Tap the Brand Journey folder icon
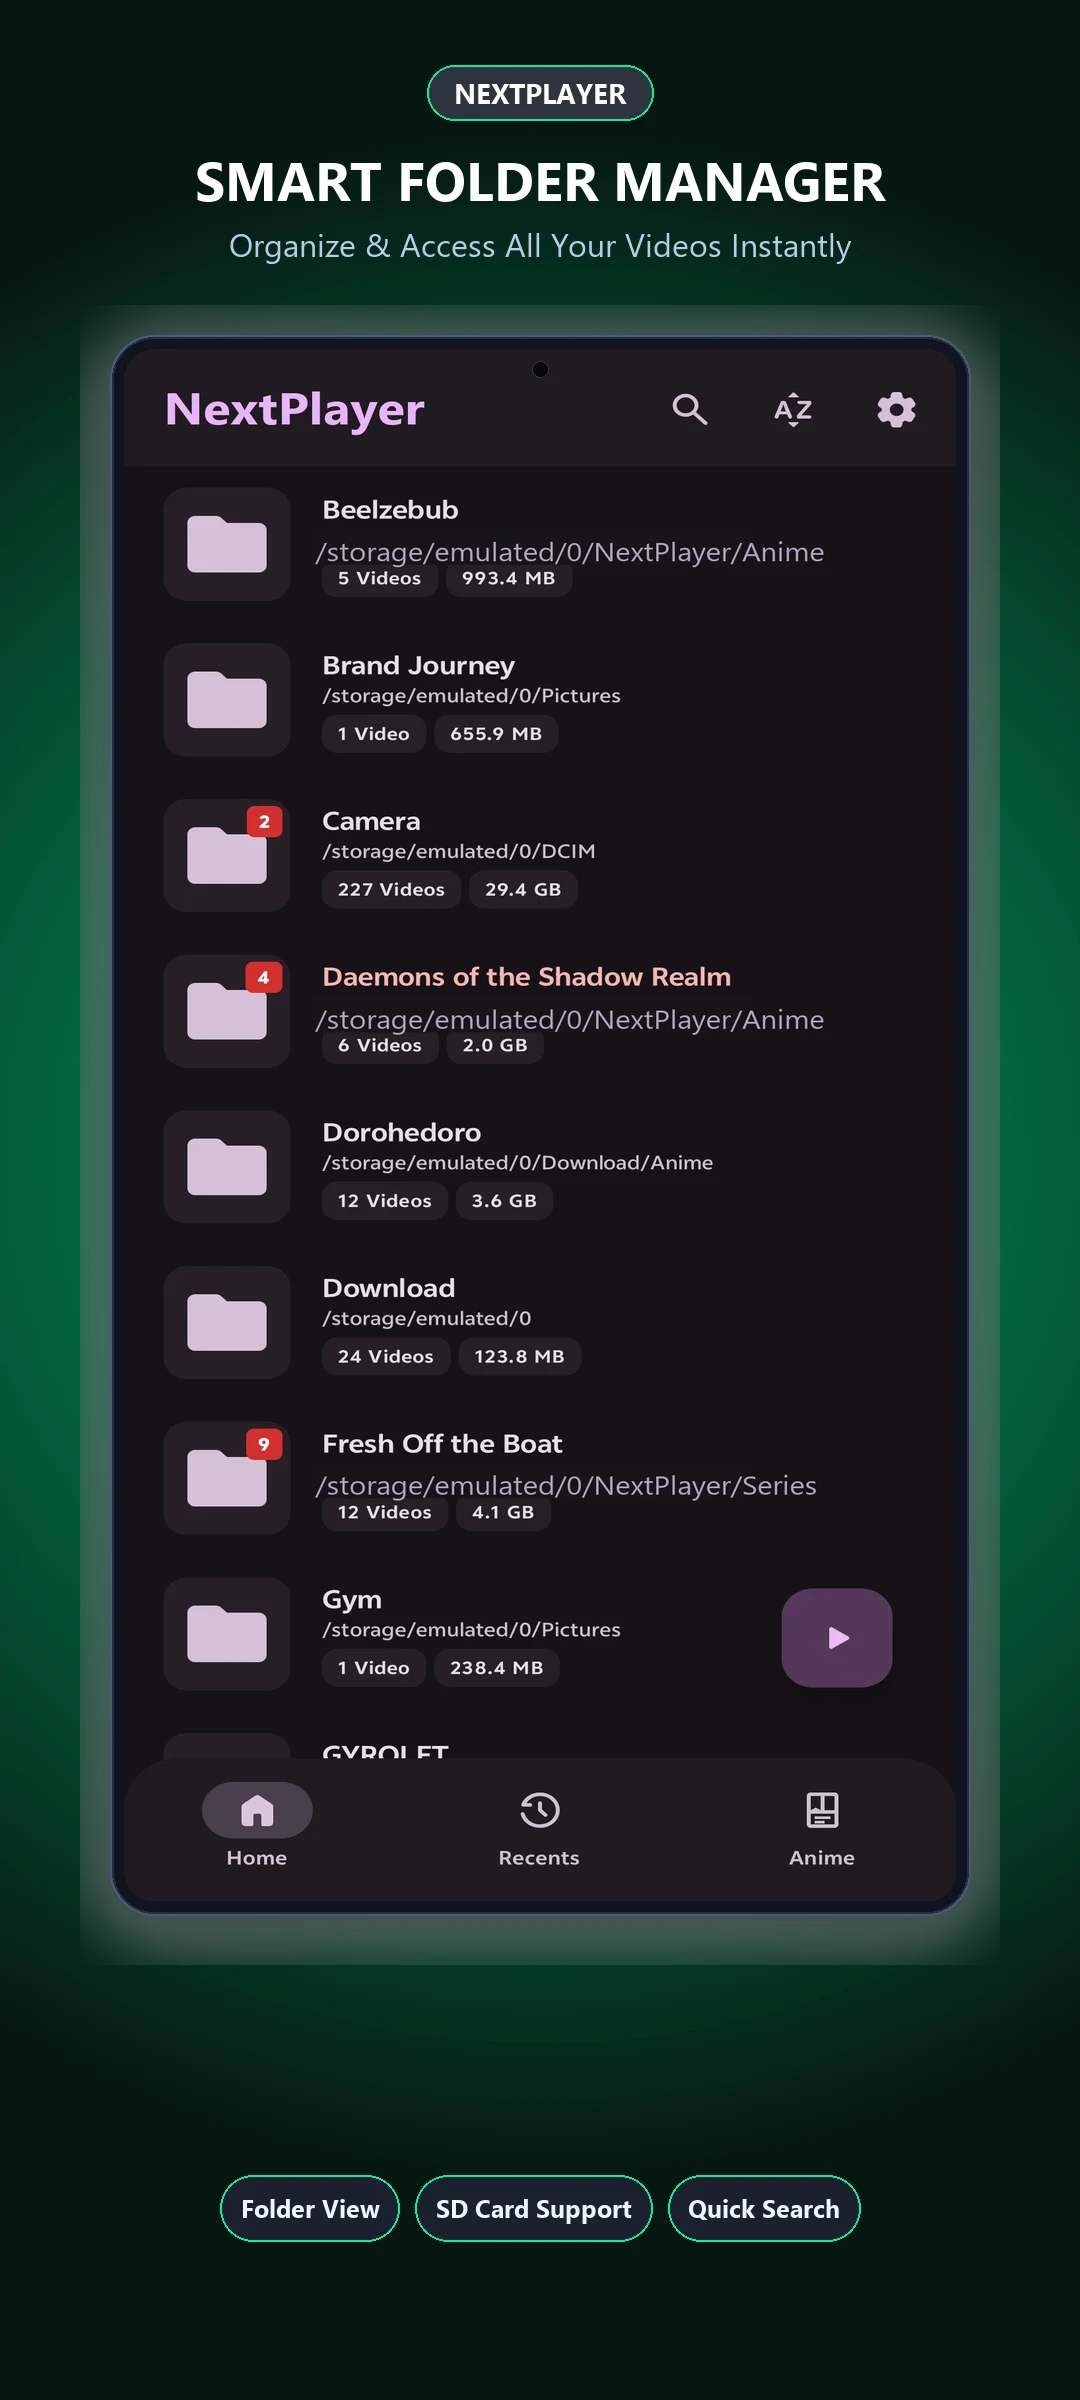Screen dimensions: 1080x2400 [x=227, y=700]
